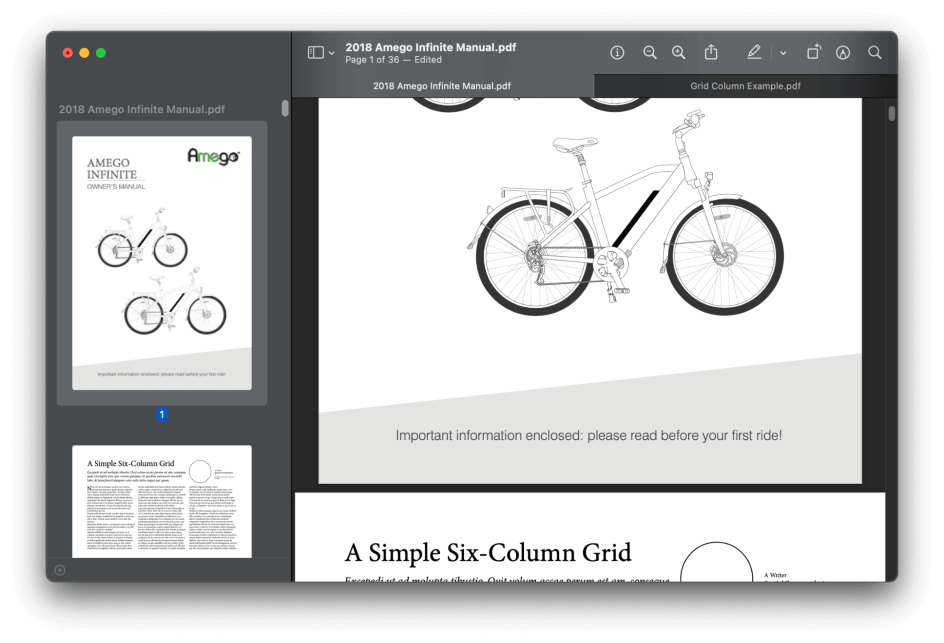Click the plus icon at the sidebar bottom
The image size is (944, 643).
coord(58,568)
